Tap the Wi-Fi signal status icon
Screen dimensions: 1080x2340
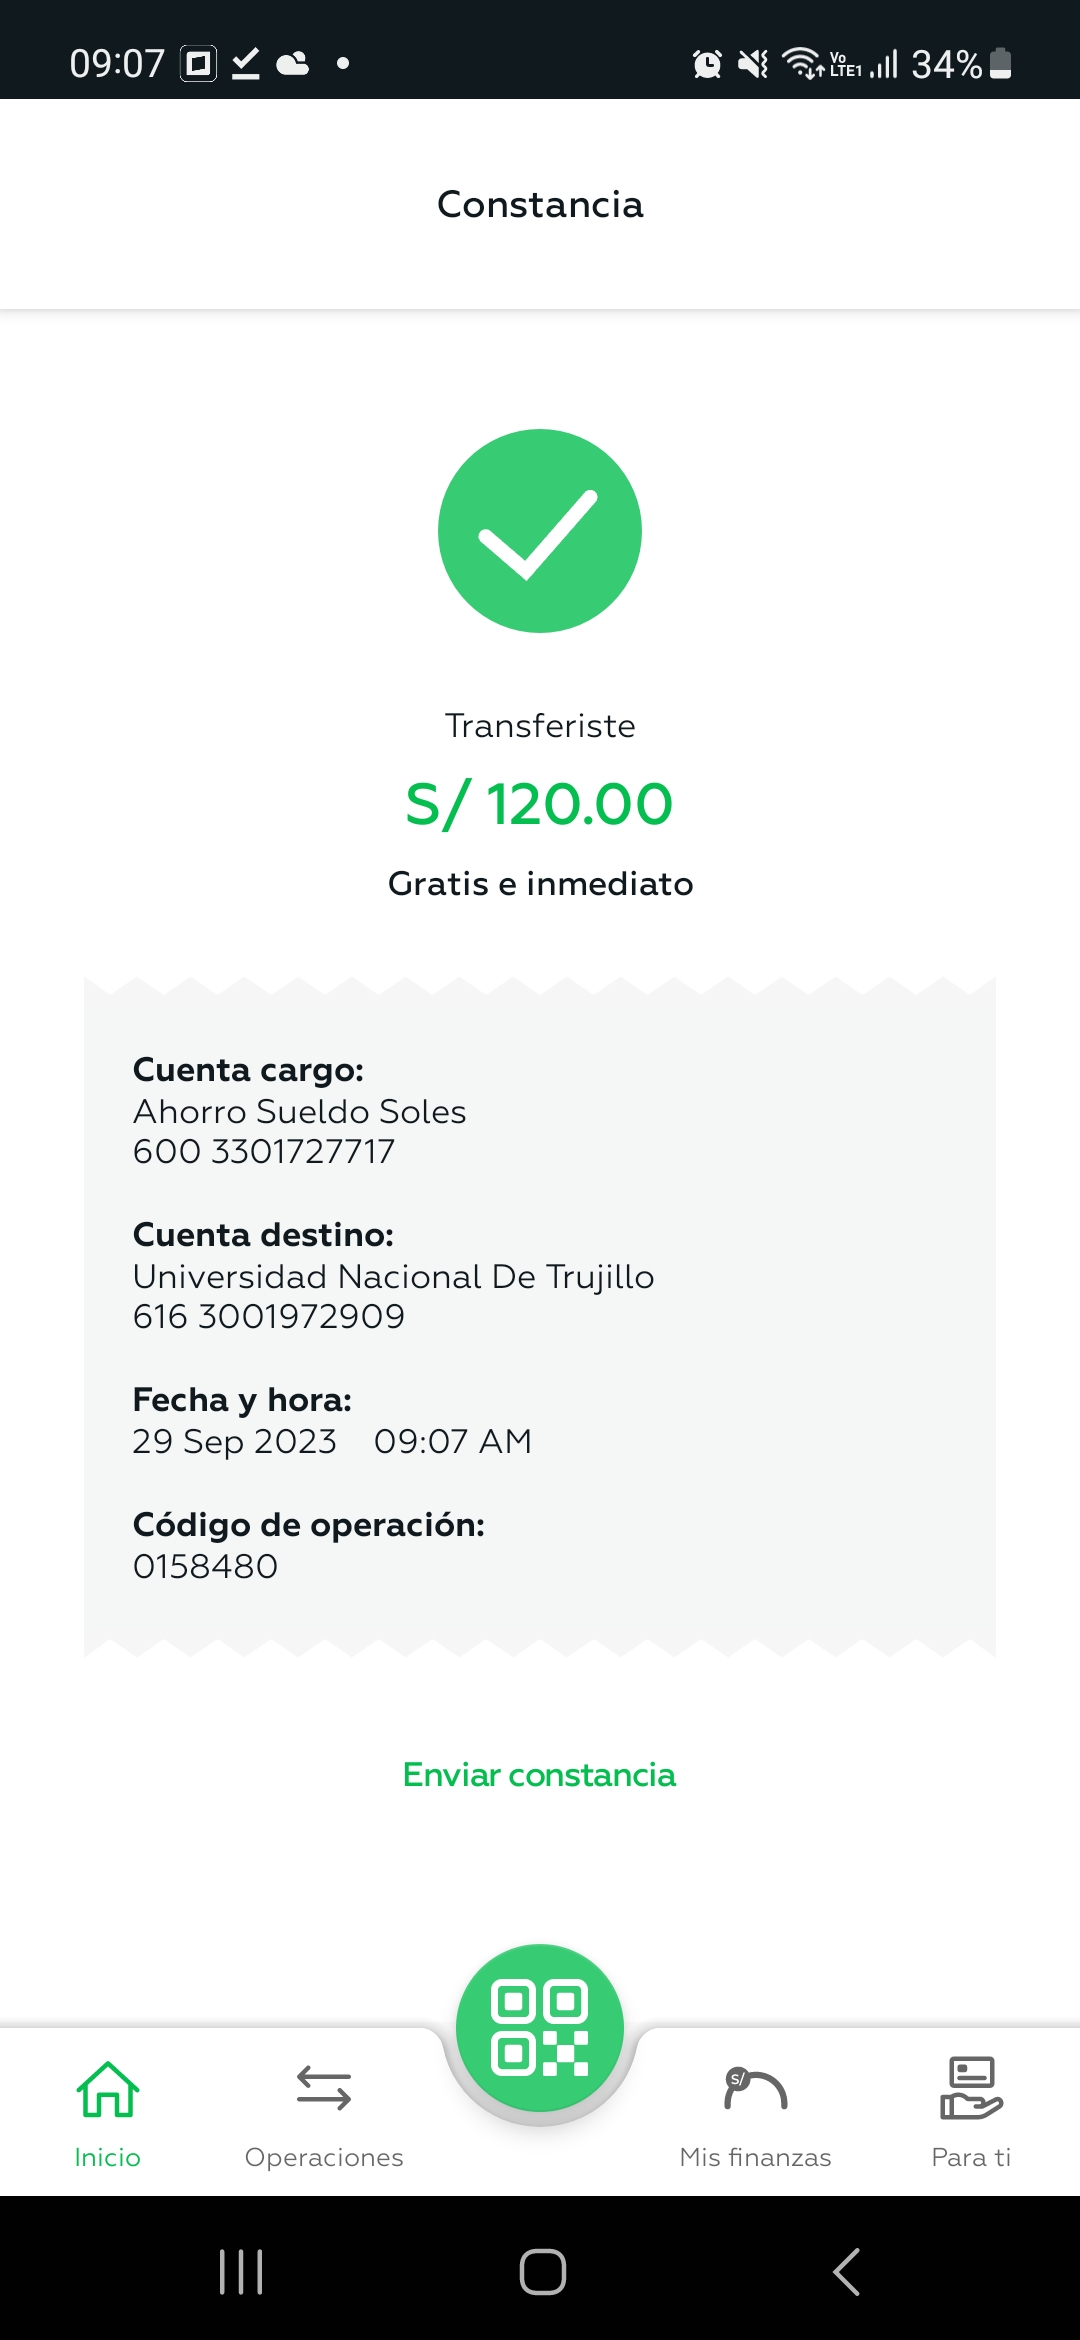(x=802, y=64)
